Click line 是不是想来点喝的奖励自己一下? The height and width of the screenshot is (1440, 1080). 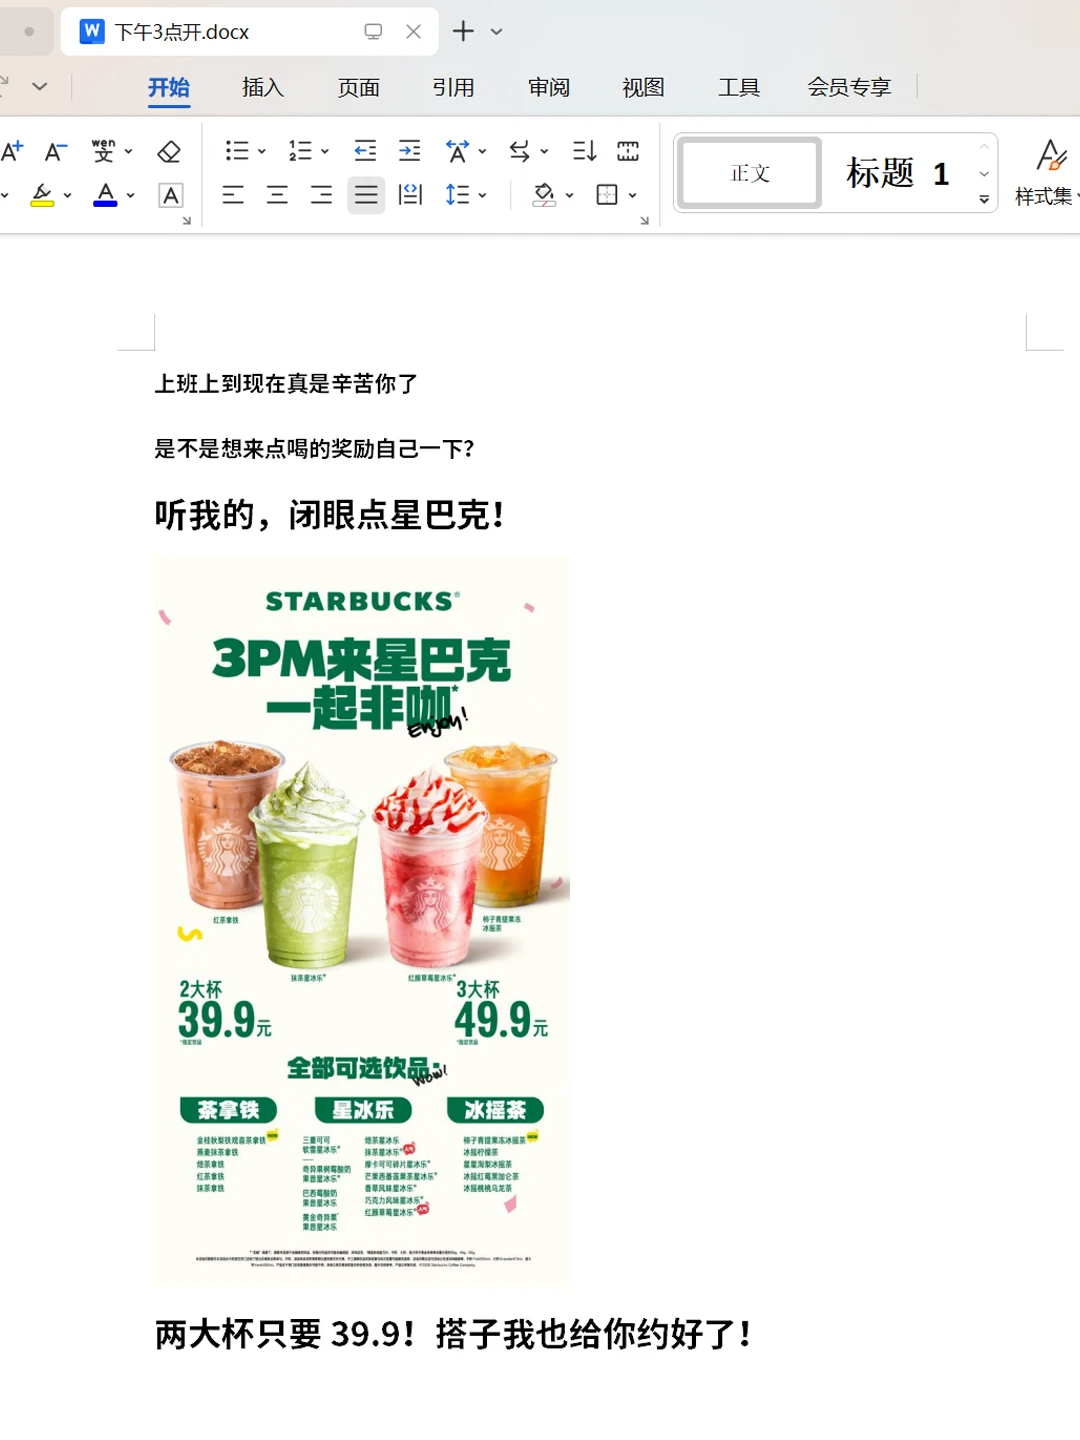314,449
